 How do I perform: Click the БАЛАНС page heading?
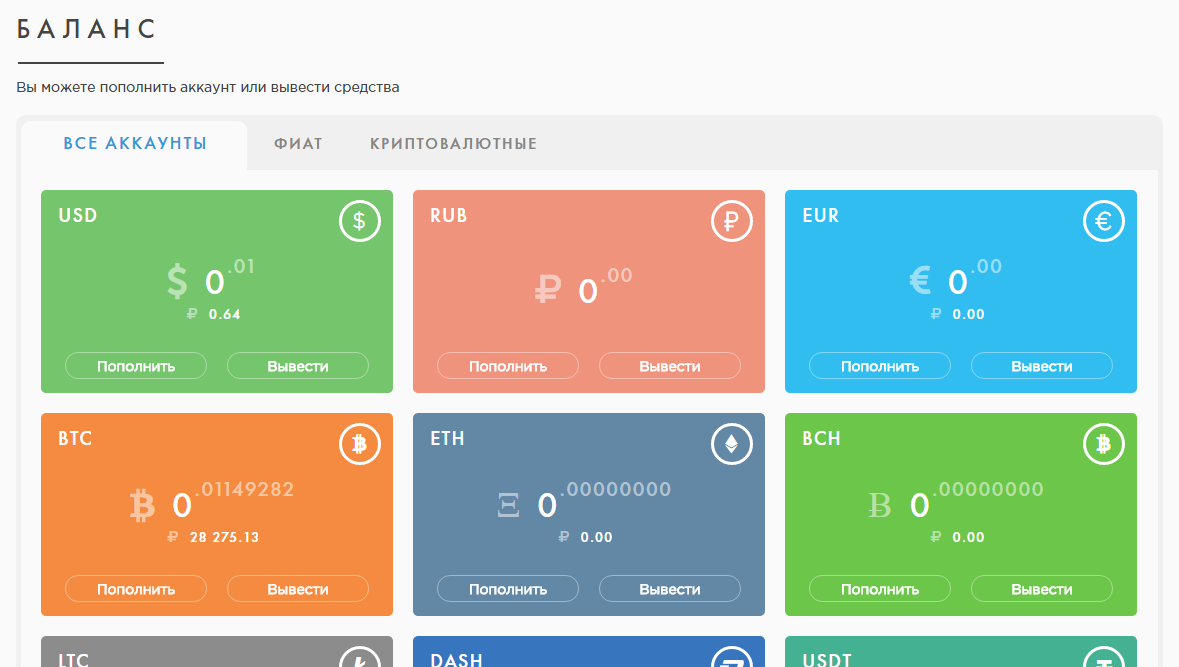(x=86, y=29)
